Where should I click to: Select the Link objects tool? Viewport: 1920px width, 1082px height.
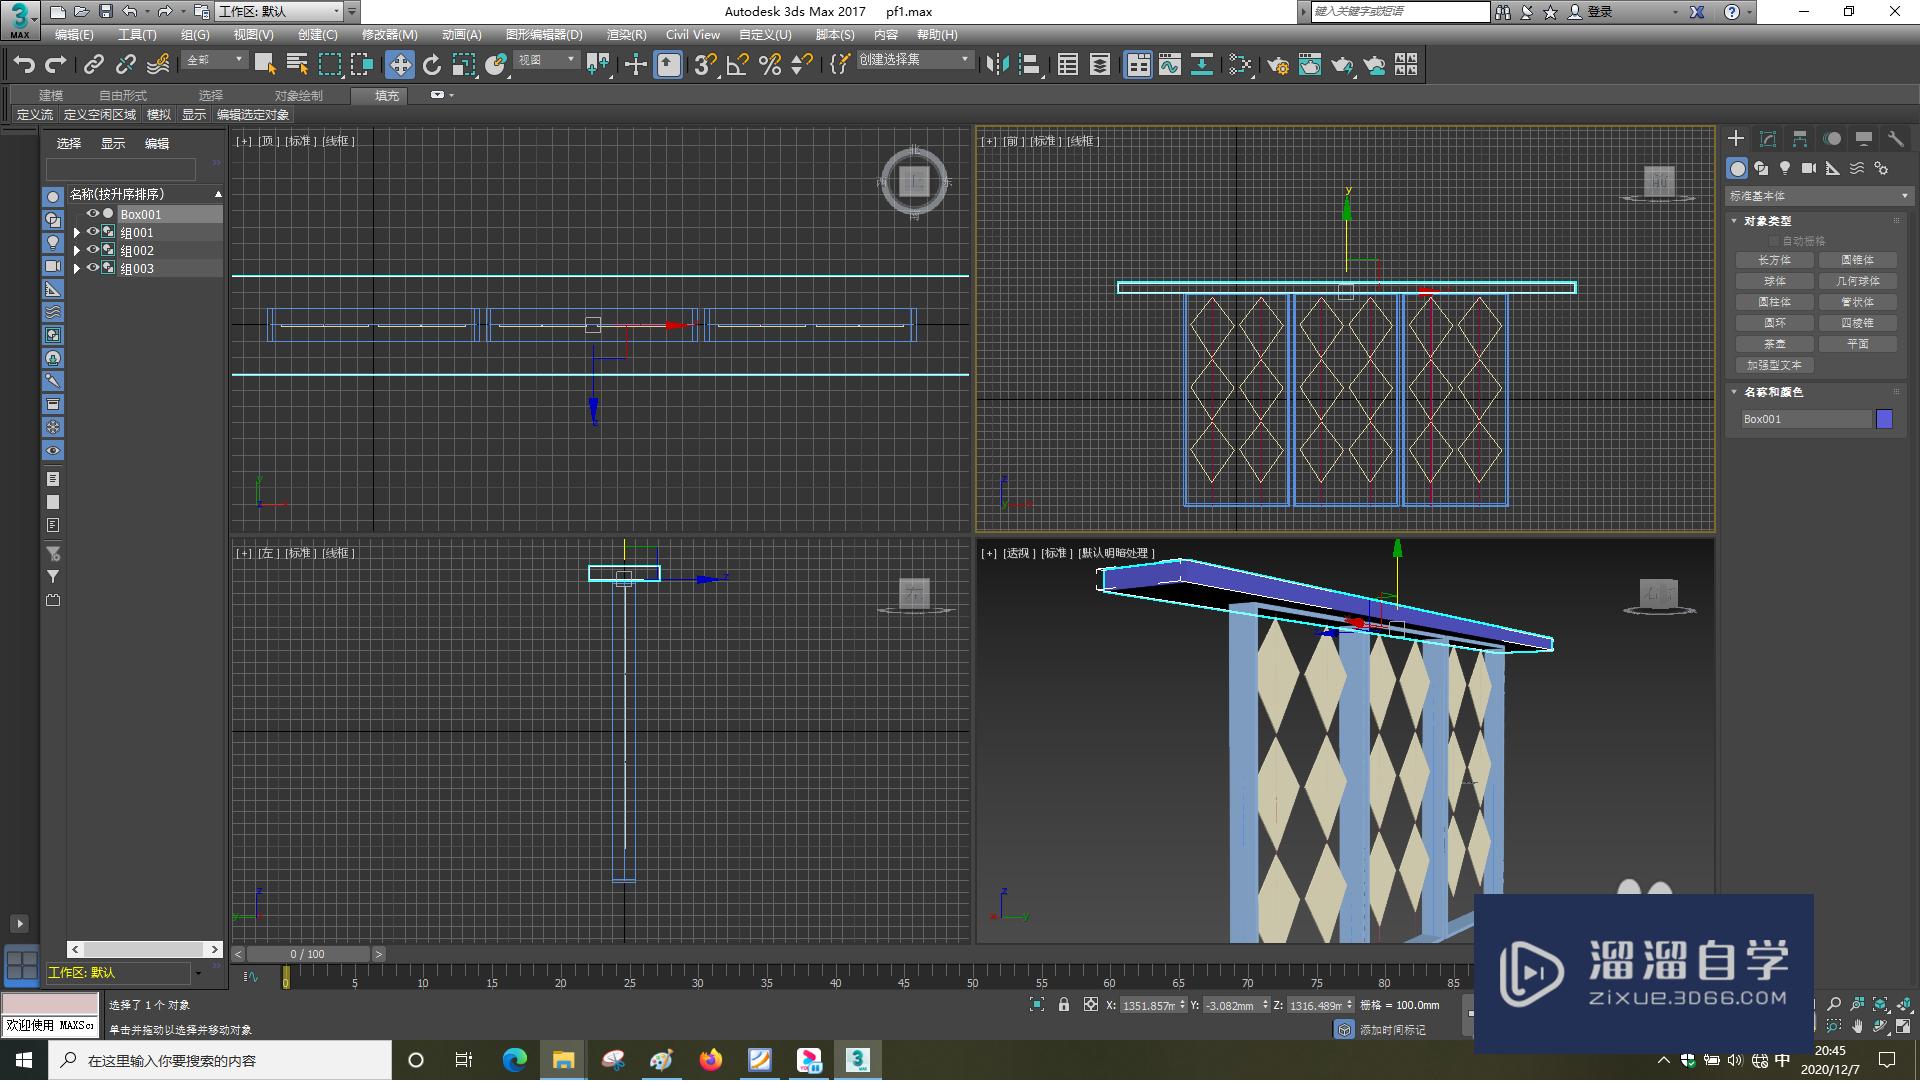(93, 65)
